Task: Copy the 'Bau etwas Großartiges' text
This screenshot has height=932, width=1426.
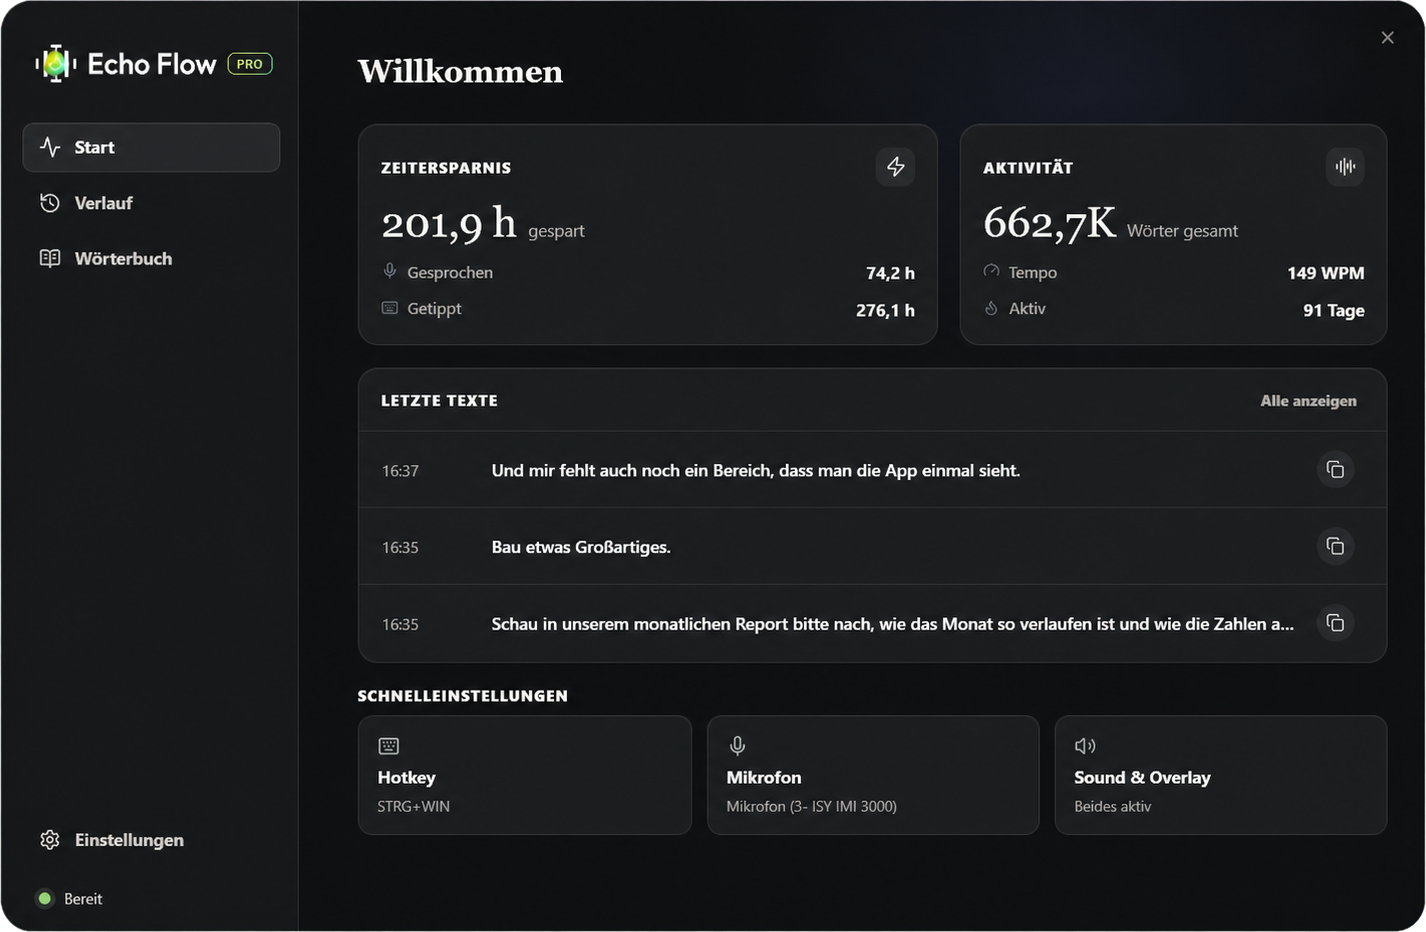Action: pyautogui.click(x=1335, y=546)
